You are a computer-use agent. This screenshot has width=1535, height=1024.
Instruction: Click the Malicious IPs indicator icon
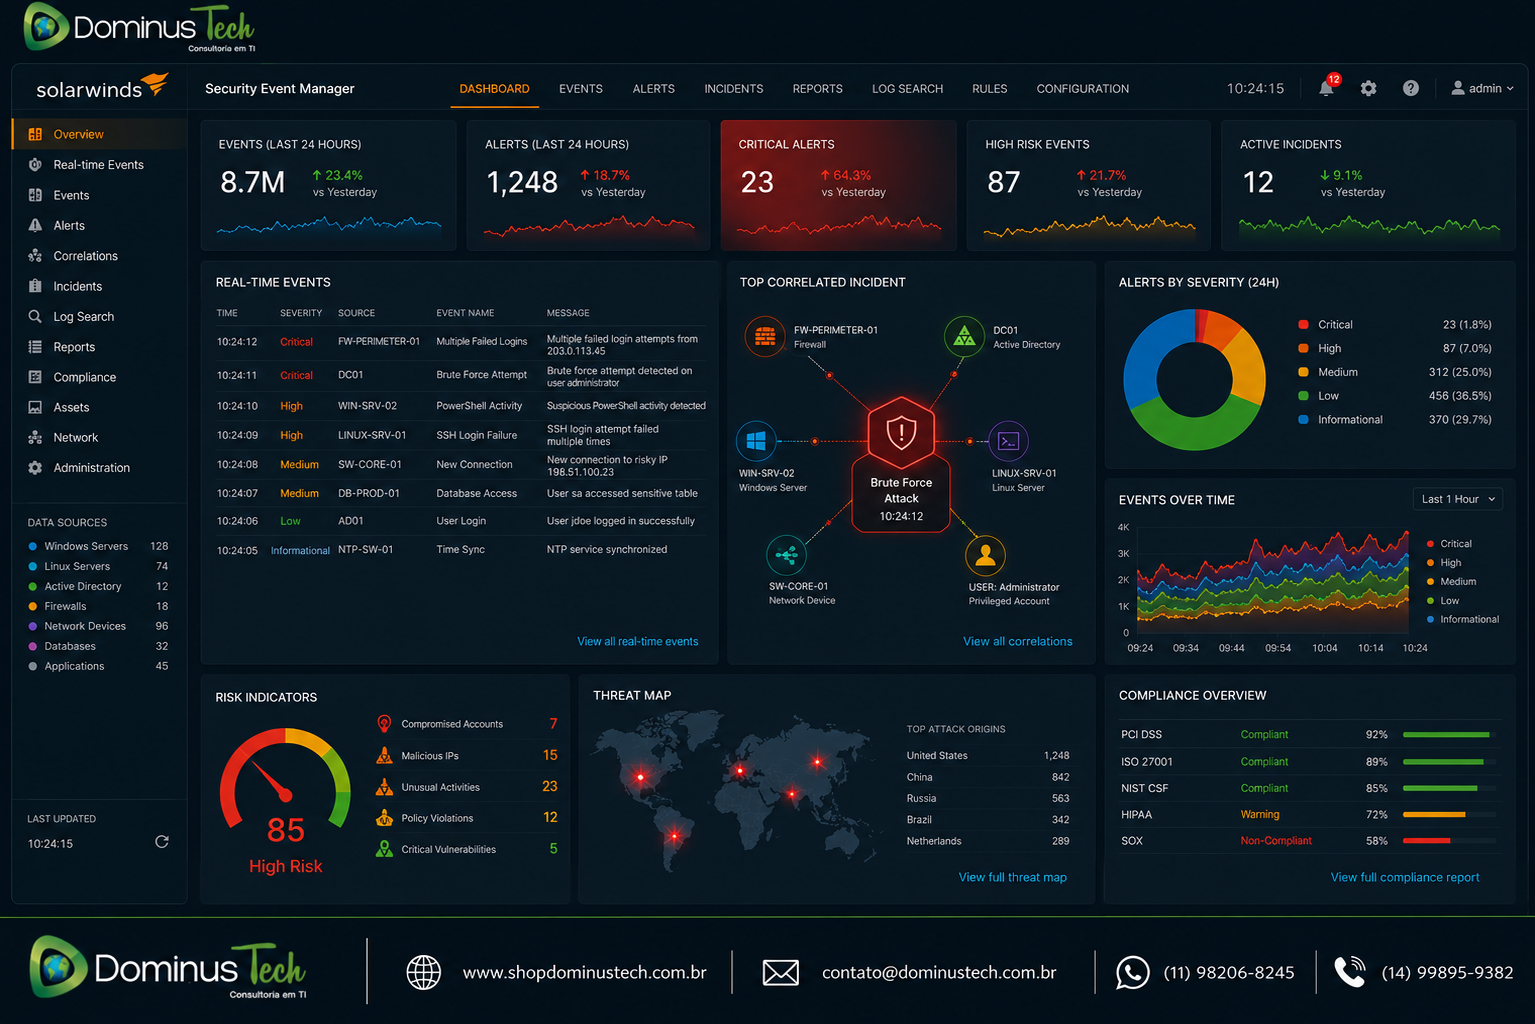(x=384, y=755)
